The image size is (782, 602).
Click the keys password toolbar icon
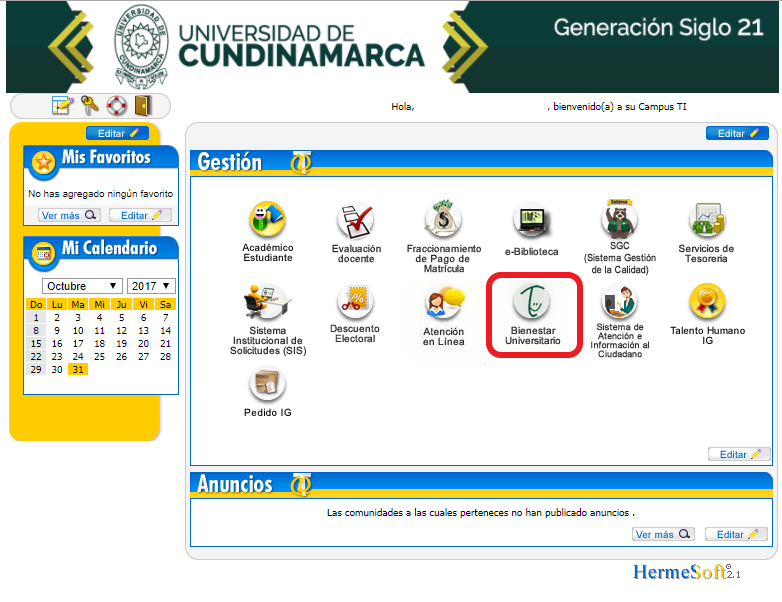coord(90,105)
